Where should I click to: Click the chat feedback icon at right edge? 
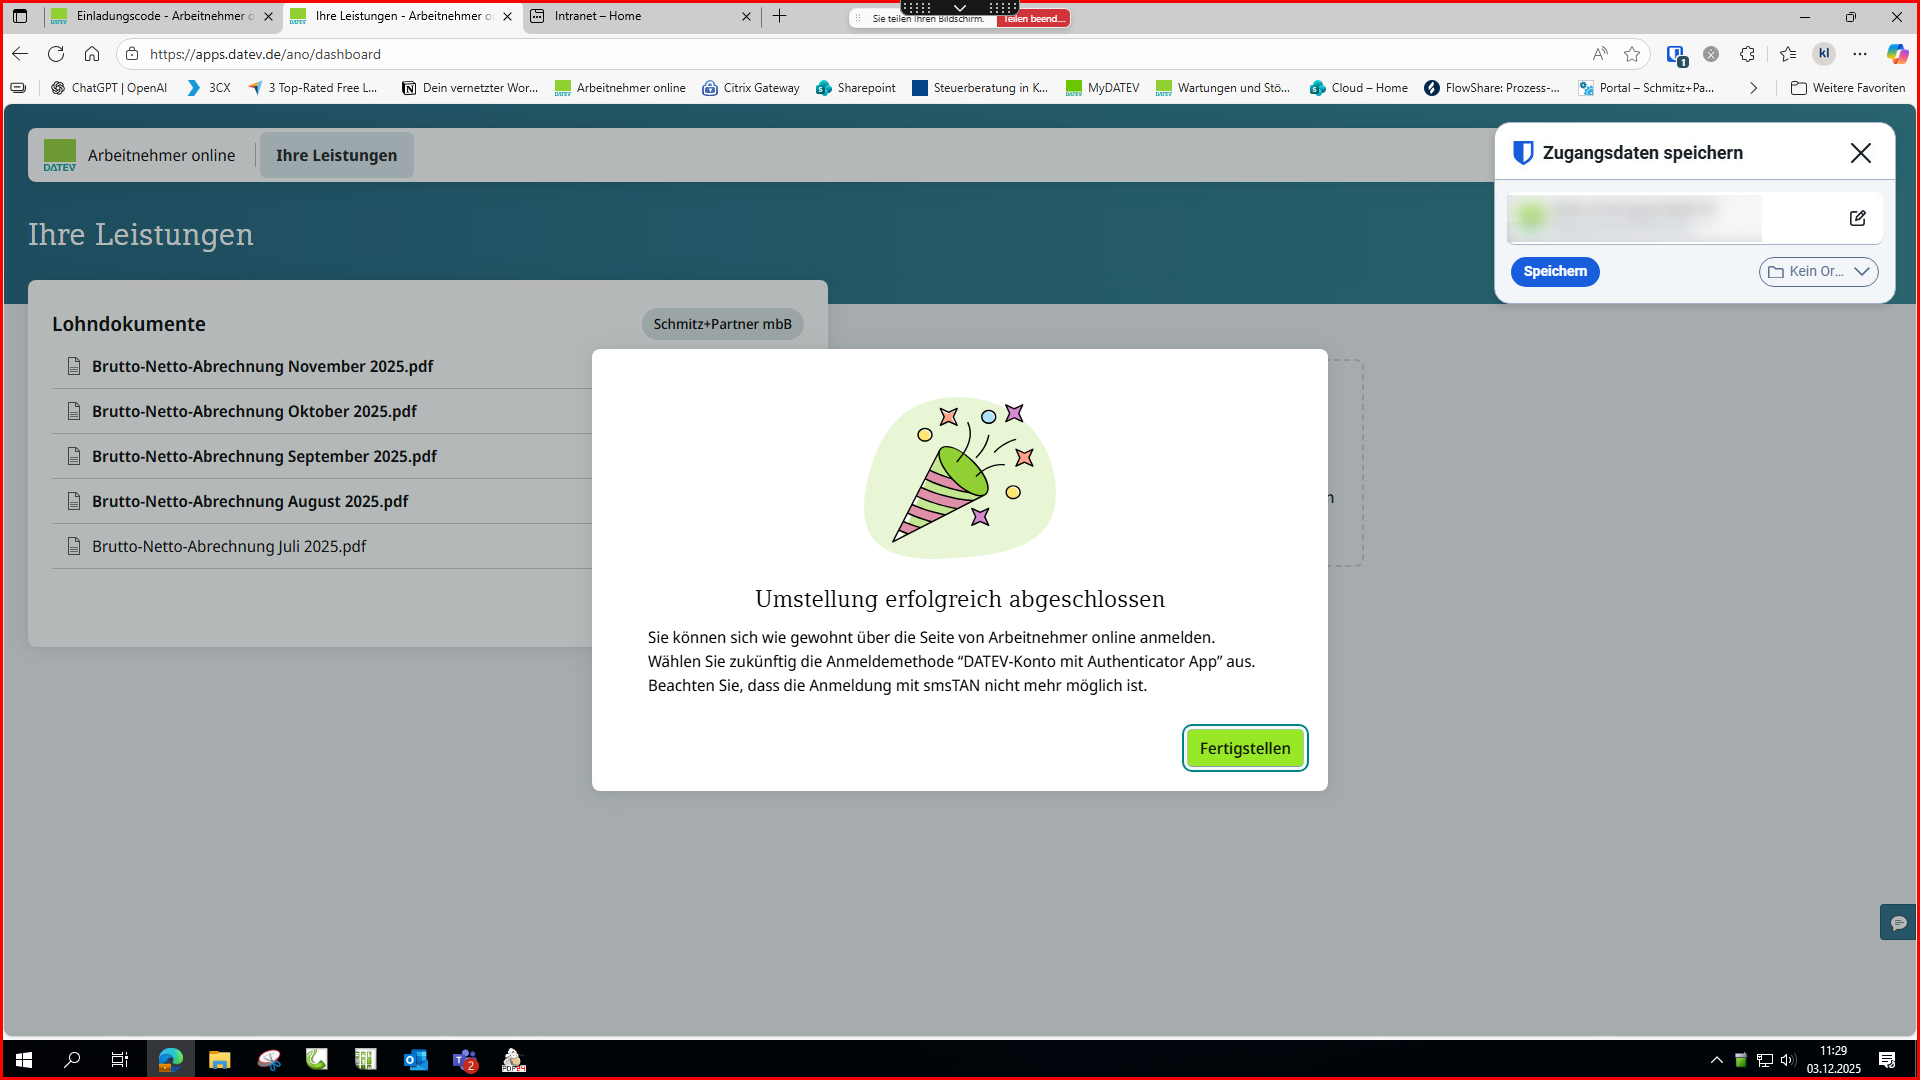1898,922
